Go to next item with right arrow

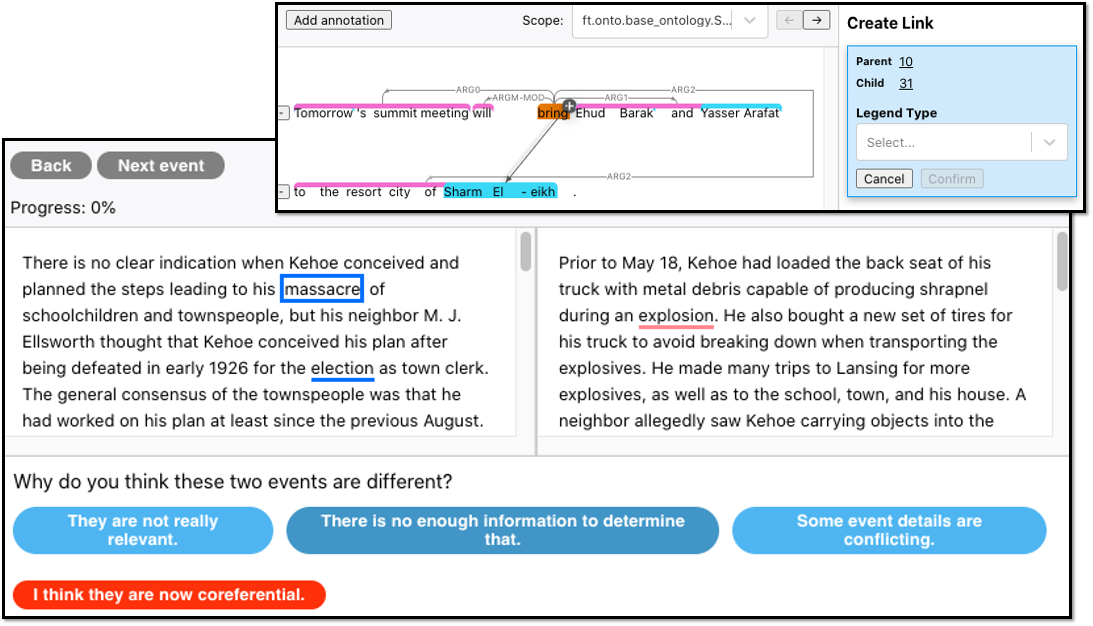(816, 20)
